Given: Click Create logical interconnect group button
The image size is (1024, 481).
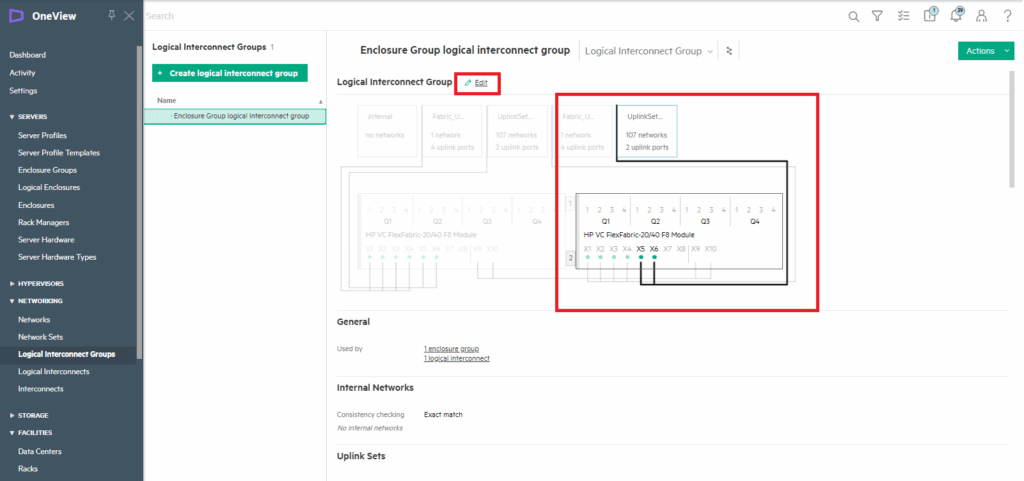Looking at the screenshot, I should (x=230, y=73).
